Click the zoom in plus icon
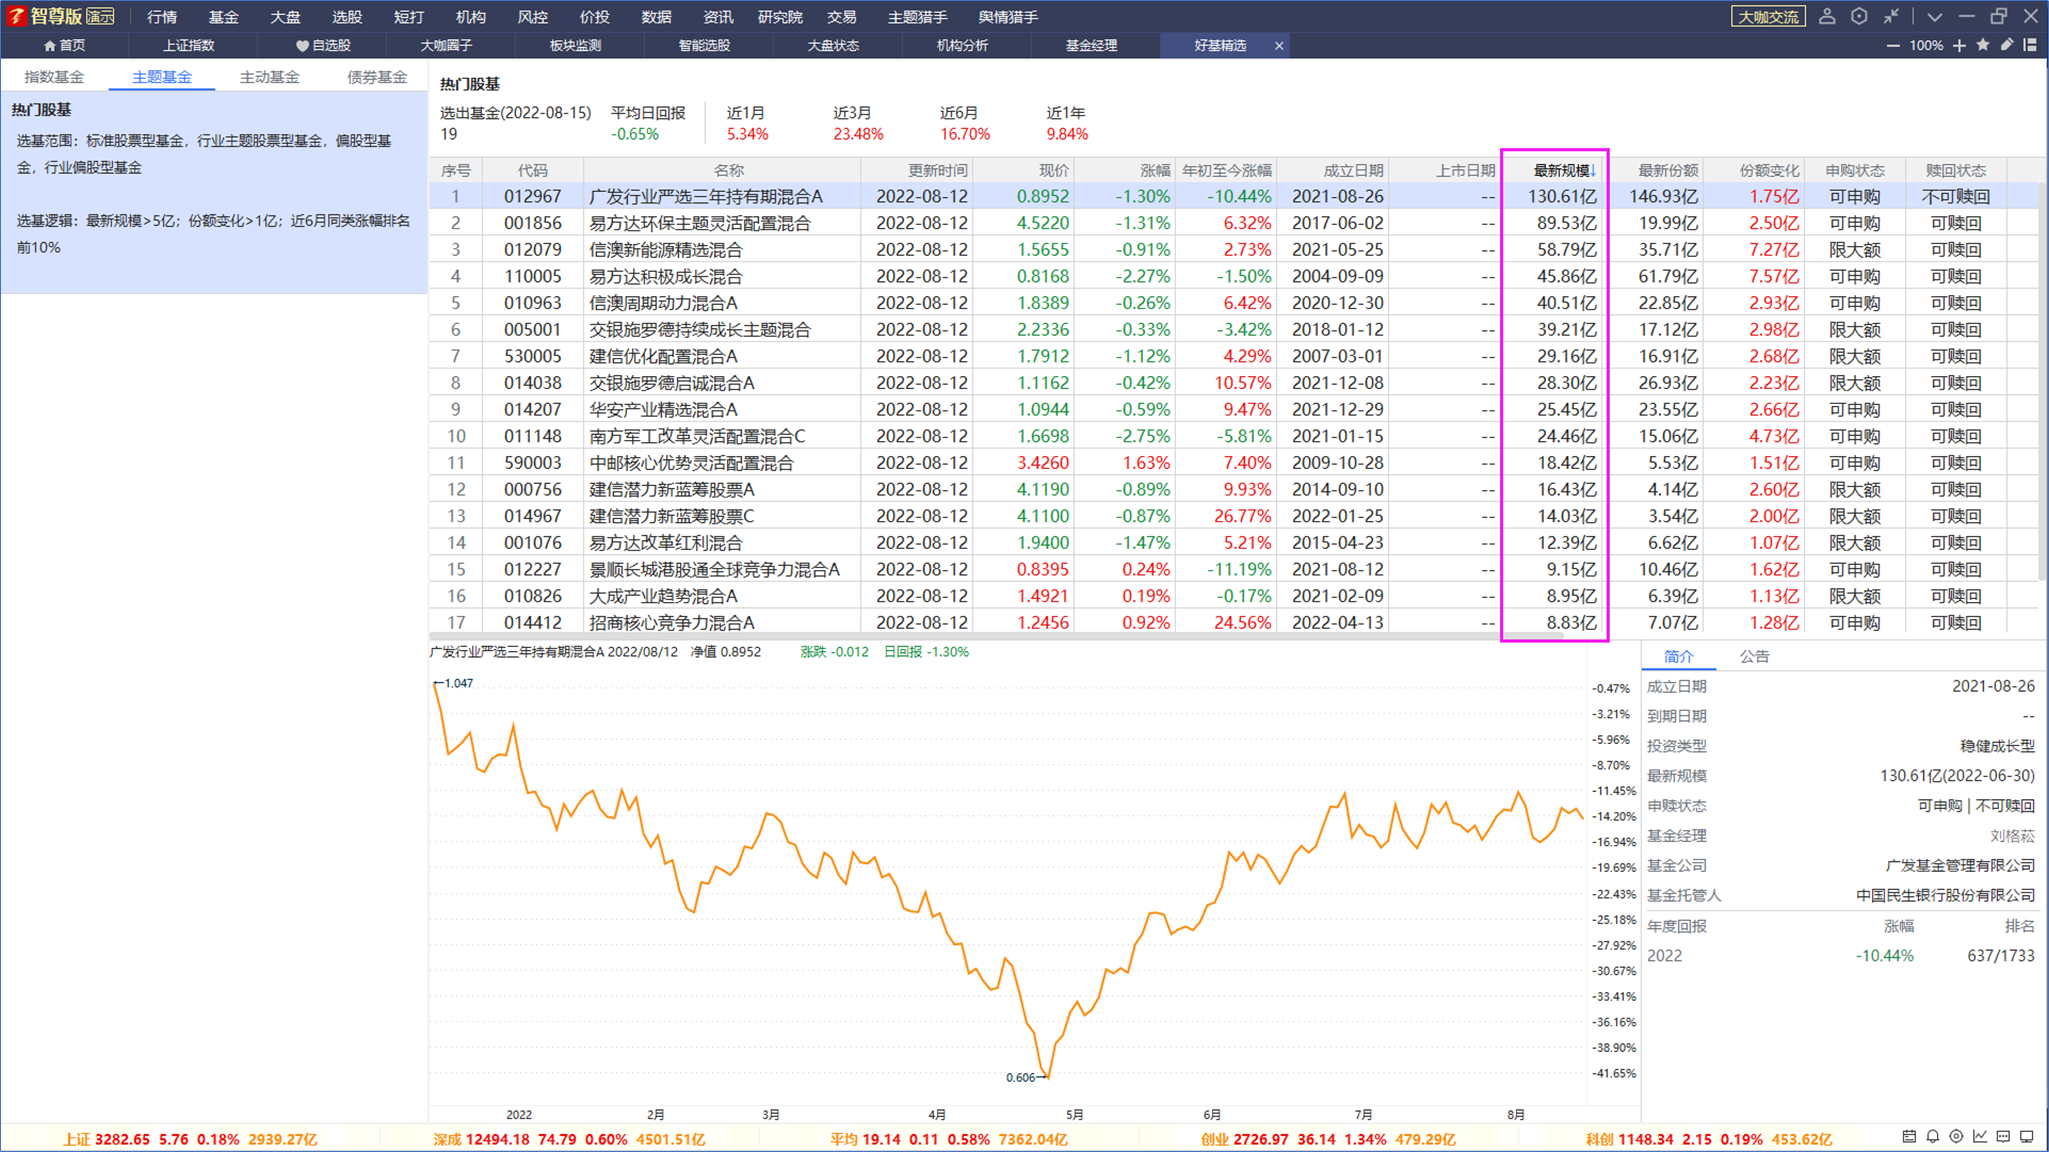2049x1152 pixels. pos(1959,45)
